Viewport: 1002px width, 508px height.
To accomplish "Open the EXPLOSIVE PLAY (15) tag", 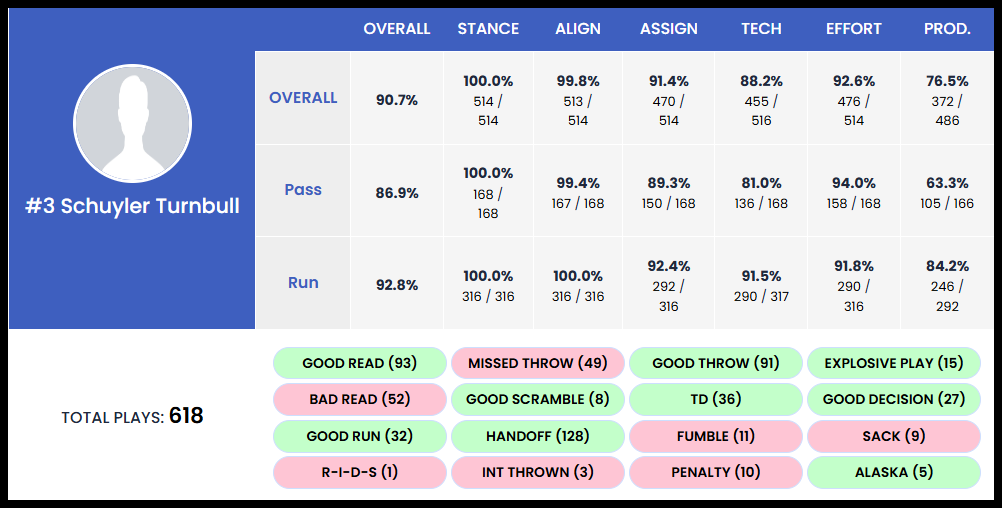I will click(893, 363).
